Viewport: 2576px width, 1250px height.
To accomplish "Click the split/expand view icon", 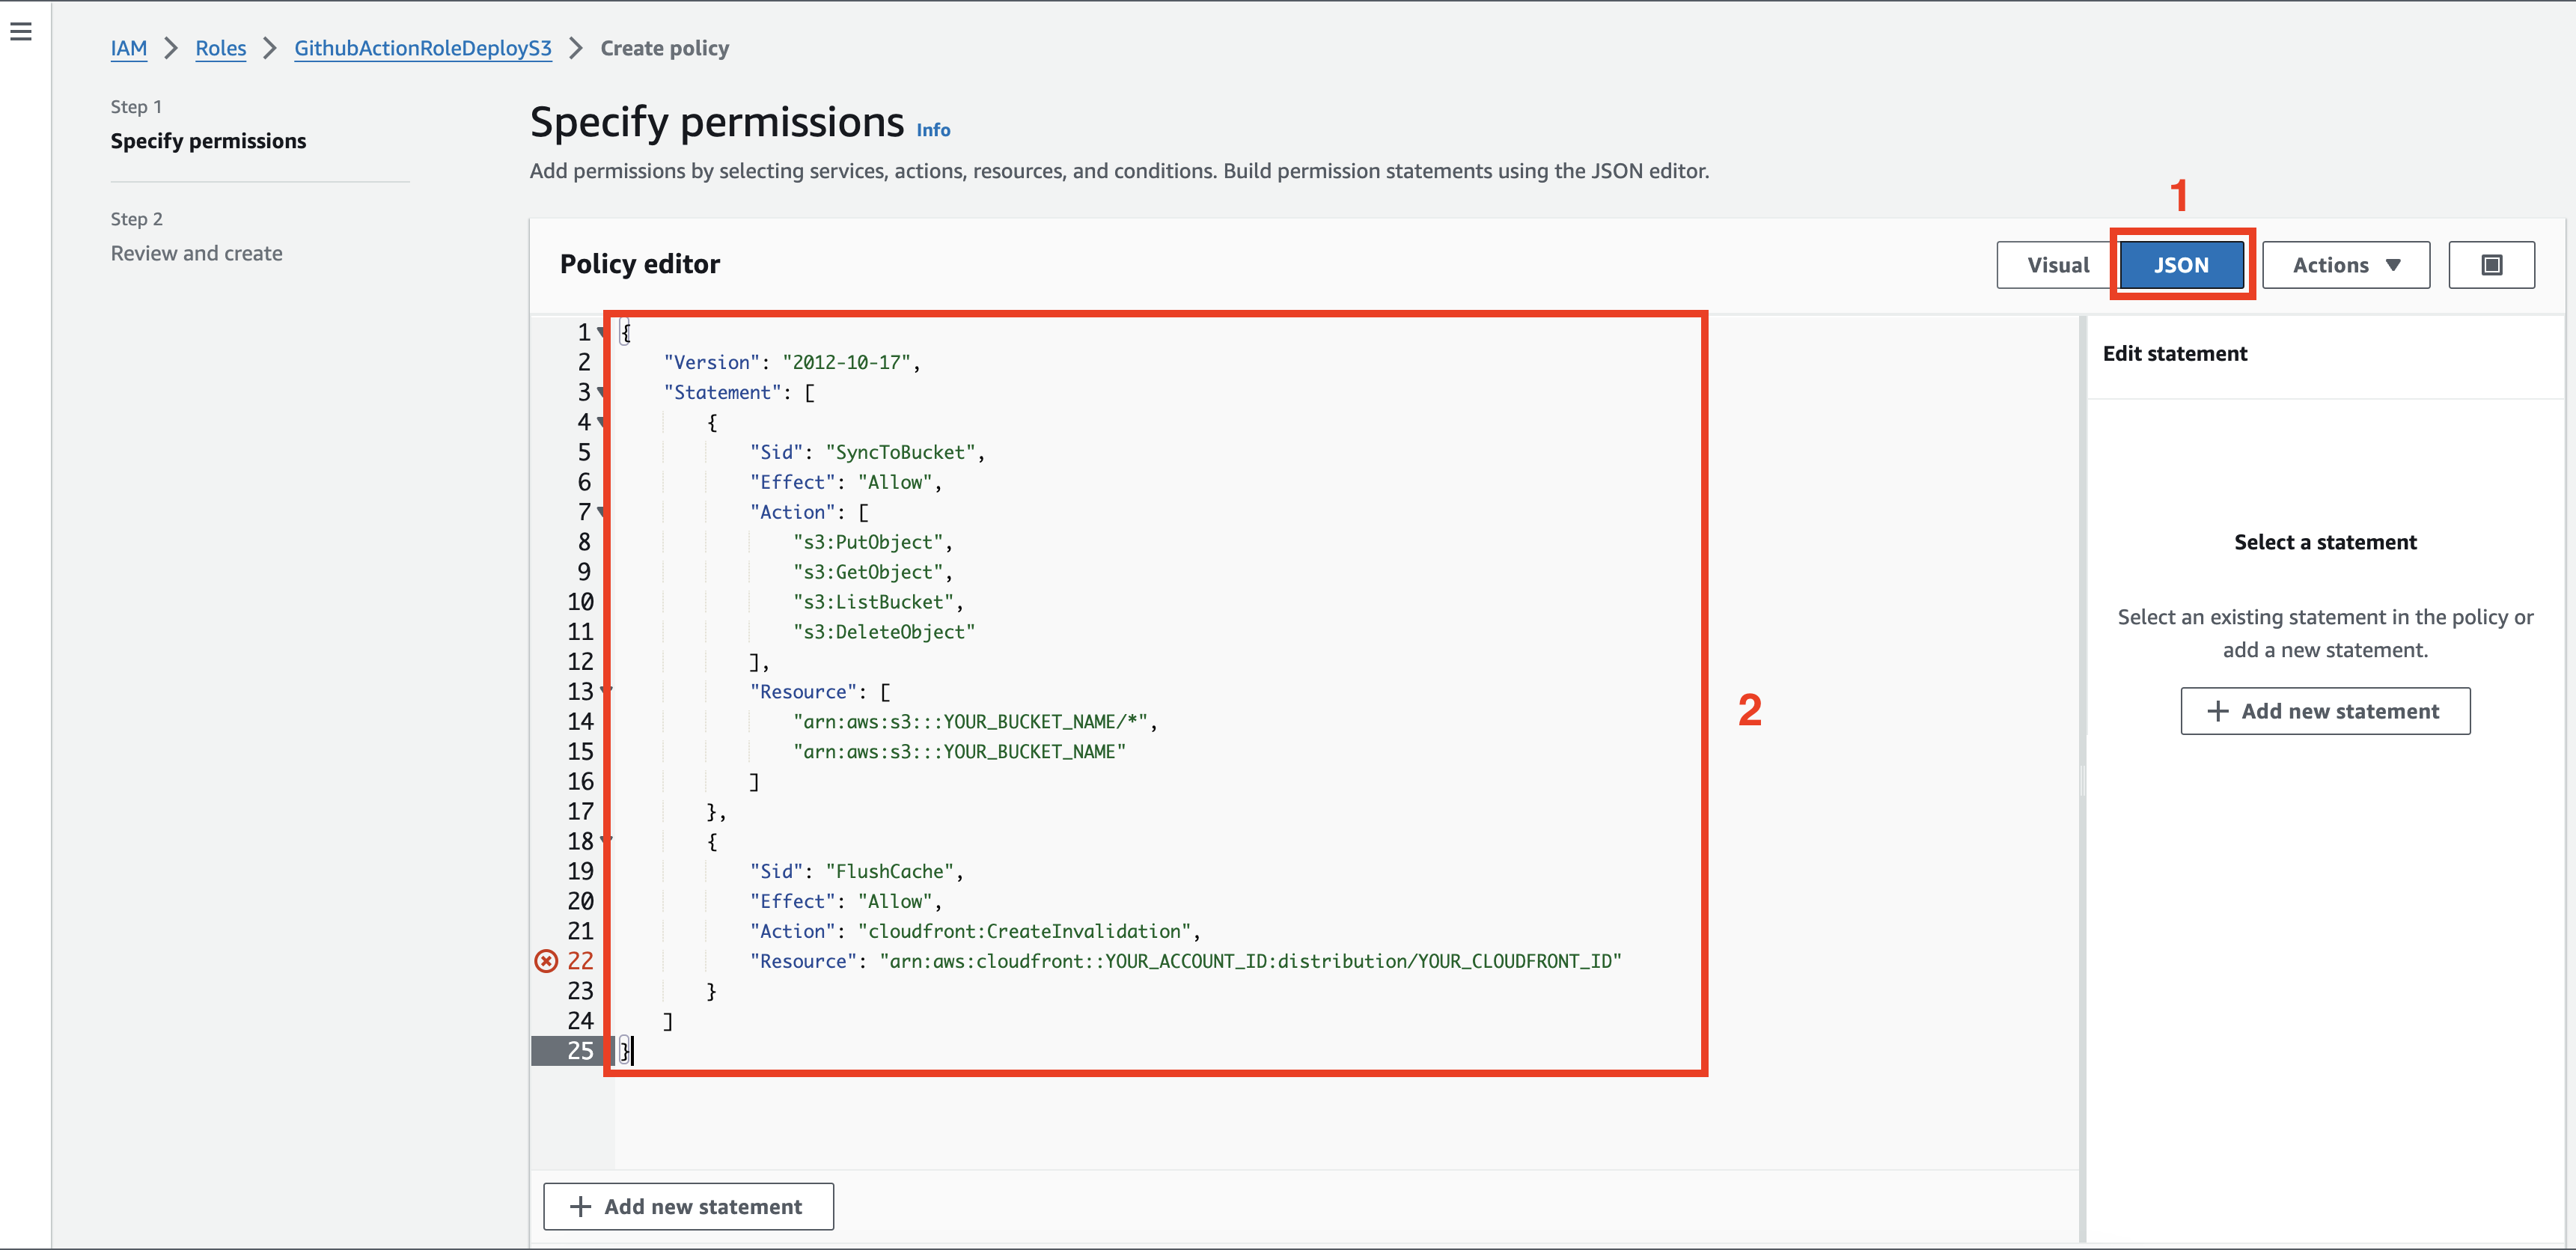I will pyautogui.click(x=2491, y=263).
